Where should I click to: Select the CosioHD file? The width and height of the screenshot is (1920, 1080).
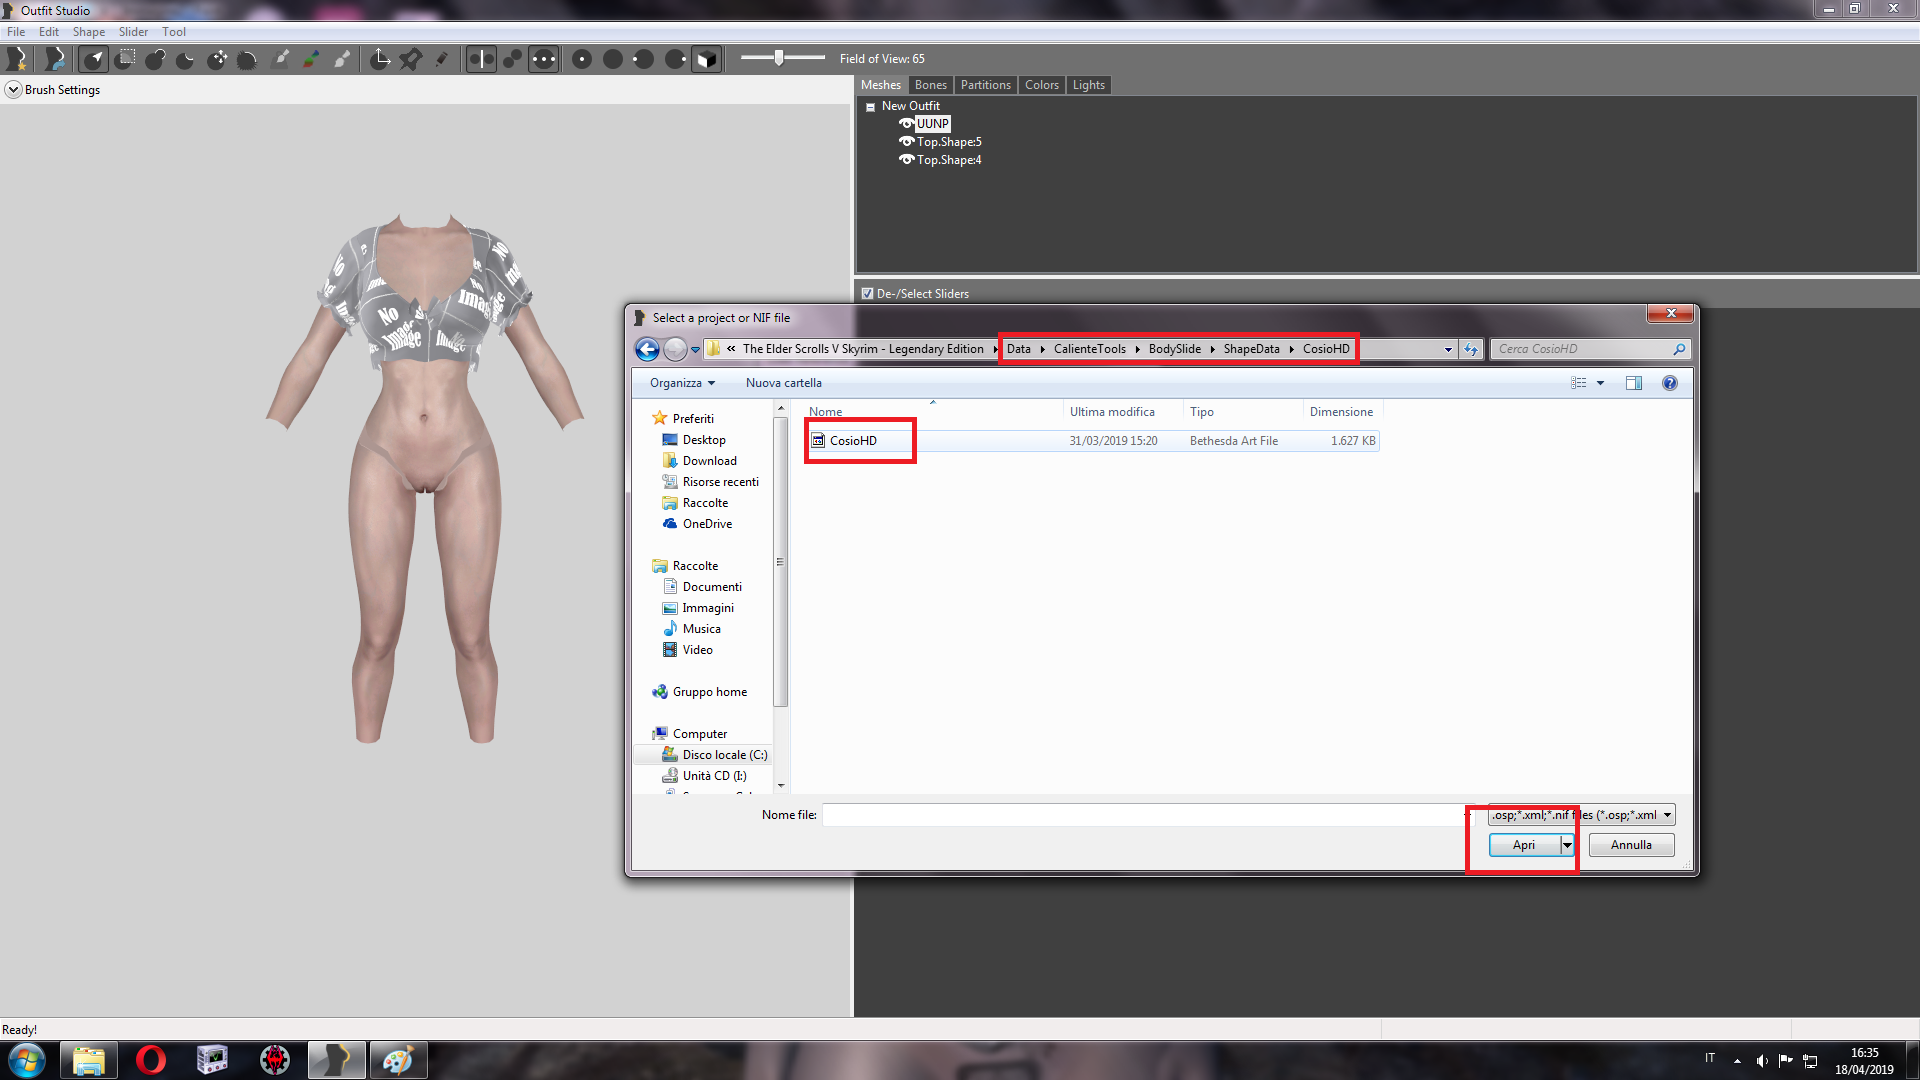click(x=853, y=441)
